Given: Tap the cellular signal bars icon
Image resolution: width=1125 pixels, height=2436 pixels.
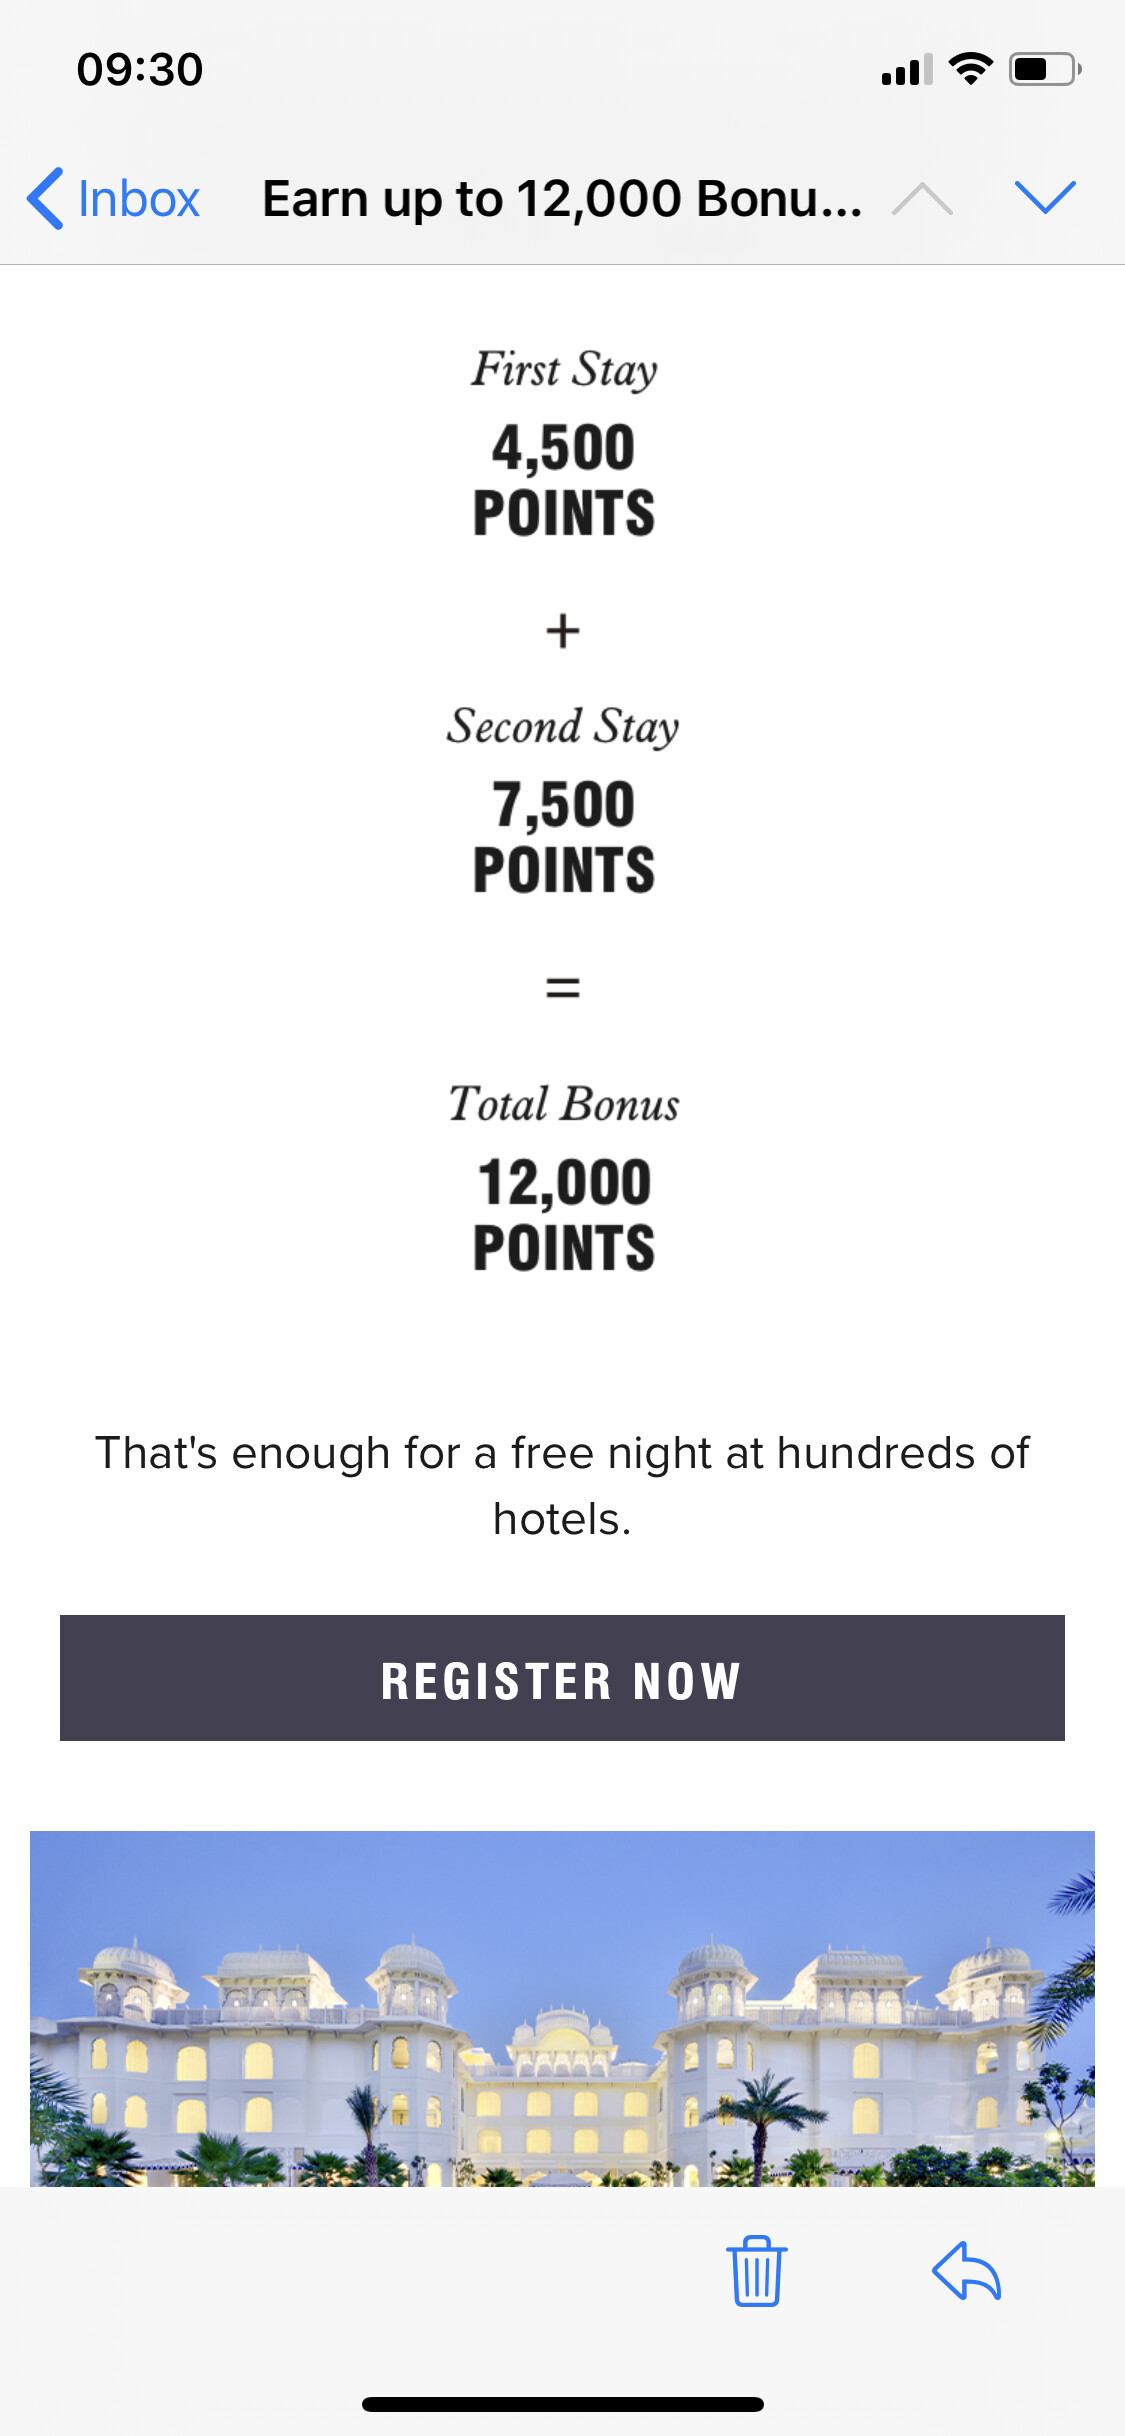Looking at the screenshot, I should tap(906, 70).
